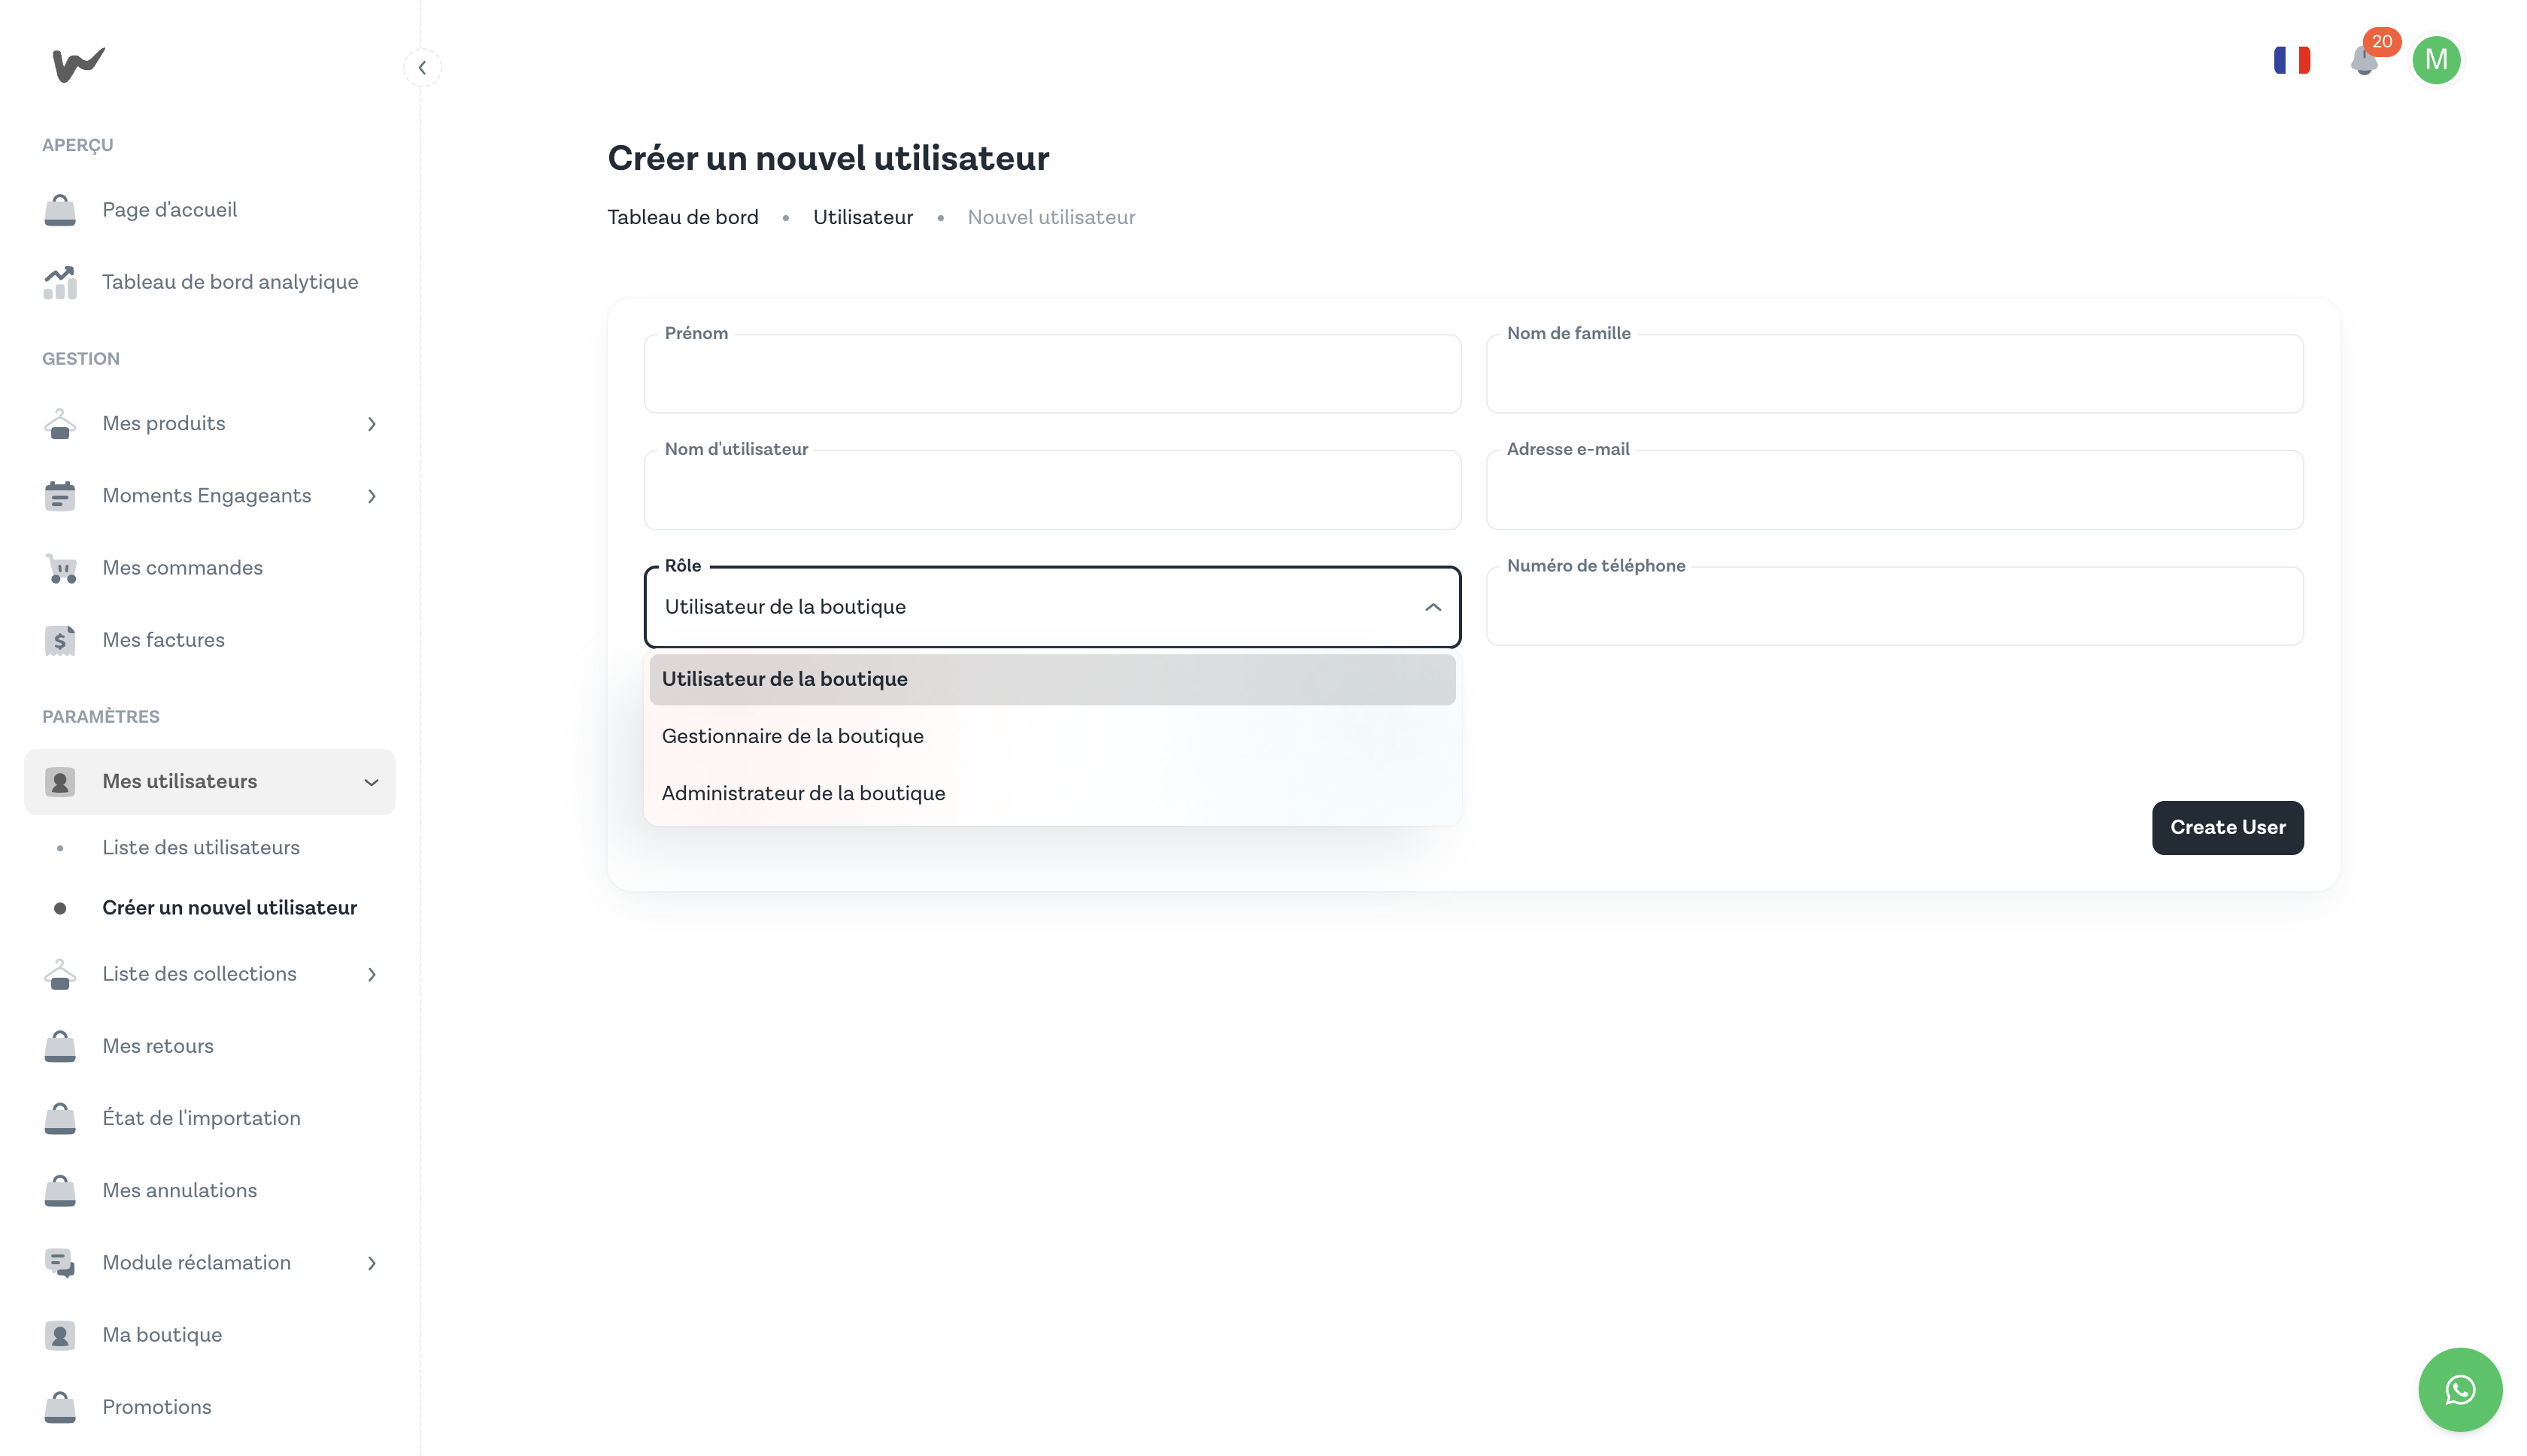The image size is (2527, 1456).
Task: Expand Moments Engageants submenu chevron
Action: coord(371,496)
